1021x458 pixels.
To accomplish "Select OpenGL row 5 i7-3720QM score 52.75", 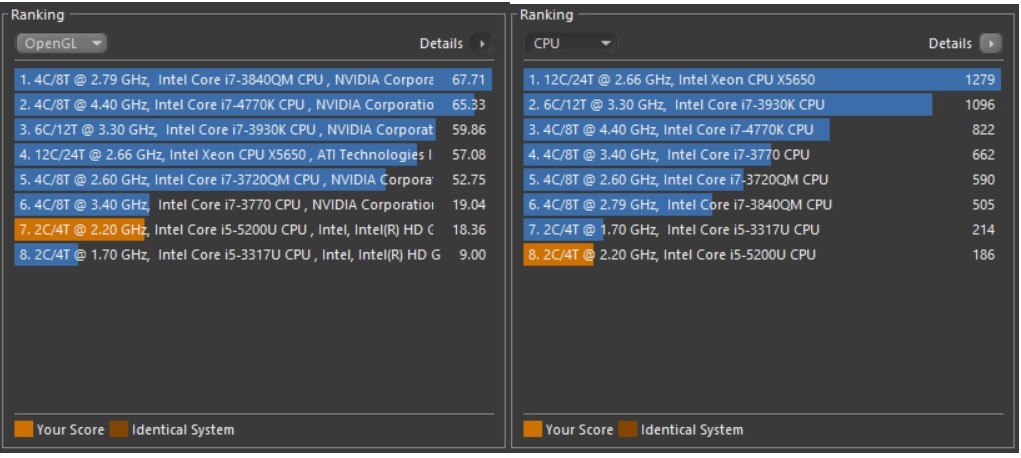I will click(x=253, y=180).
